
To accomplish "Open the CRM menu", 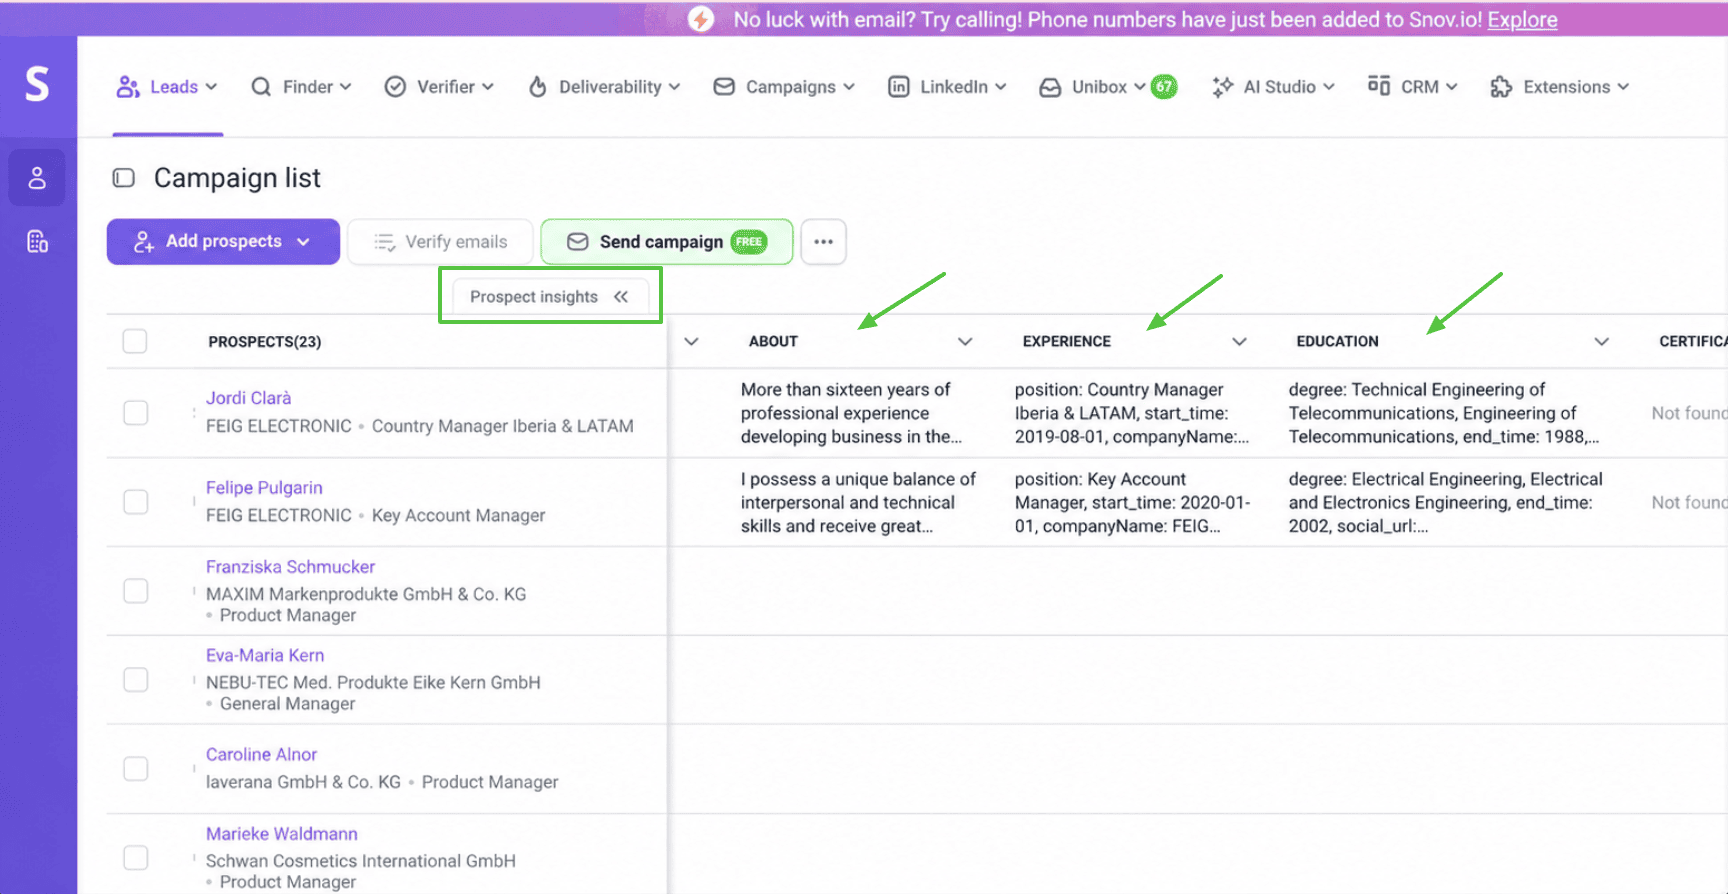I will coord(1412,87).
